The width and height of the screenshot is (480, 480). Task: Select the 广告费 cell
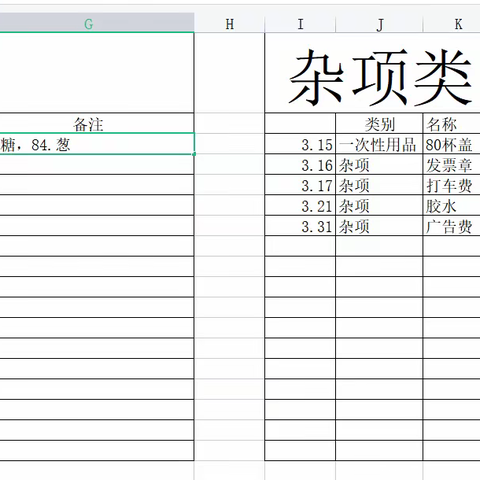coord(452,226)
